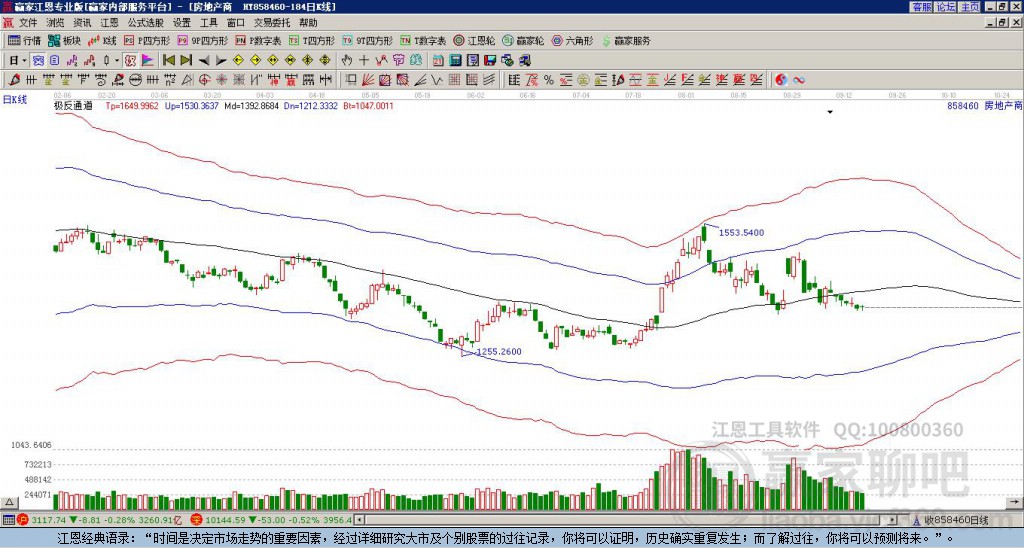
Task: Click the 收858460日线 status entry
Action: [x=956, y=520]
